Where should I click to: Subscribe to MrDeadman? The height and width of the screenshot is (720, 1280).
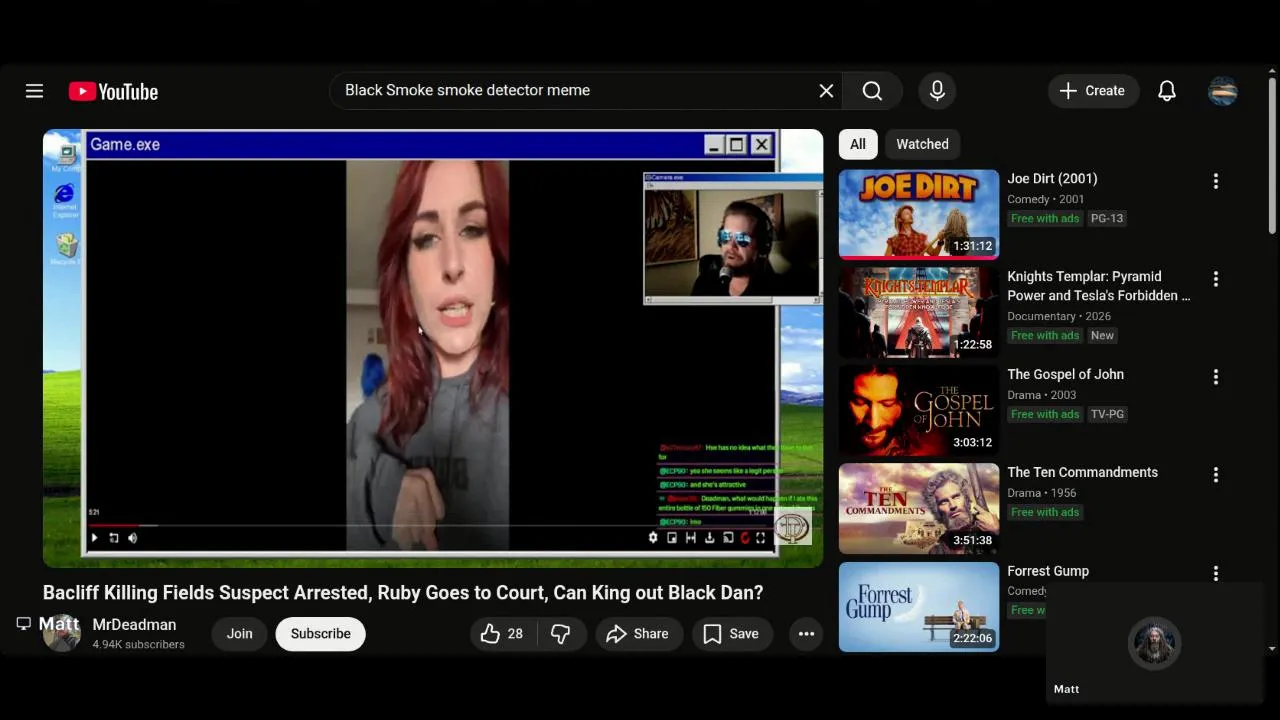pos(320,634)
